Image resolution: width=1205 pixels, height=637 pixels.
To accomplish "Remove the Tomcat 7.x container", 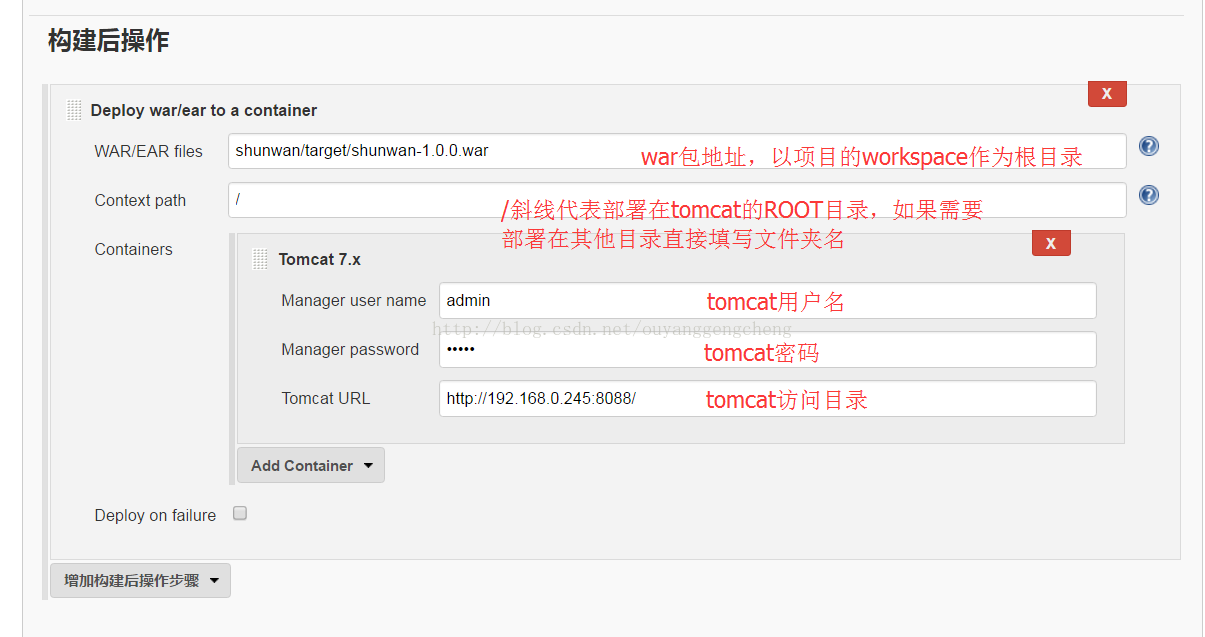I will 1051,243.
